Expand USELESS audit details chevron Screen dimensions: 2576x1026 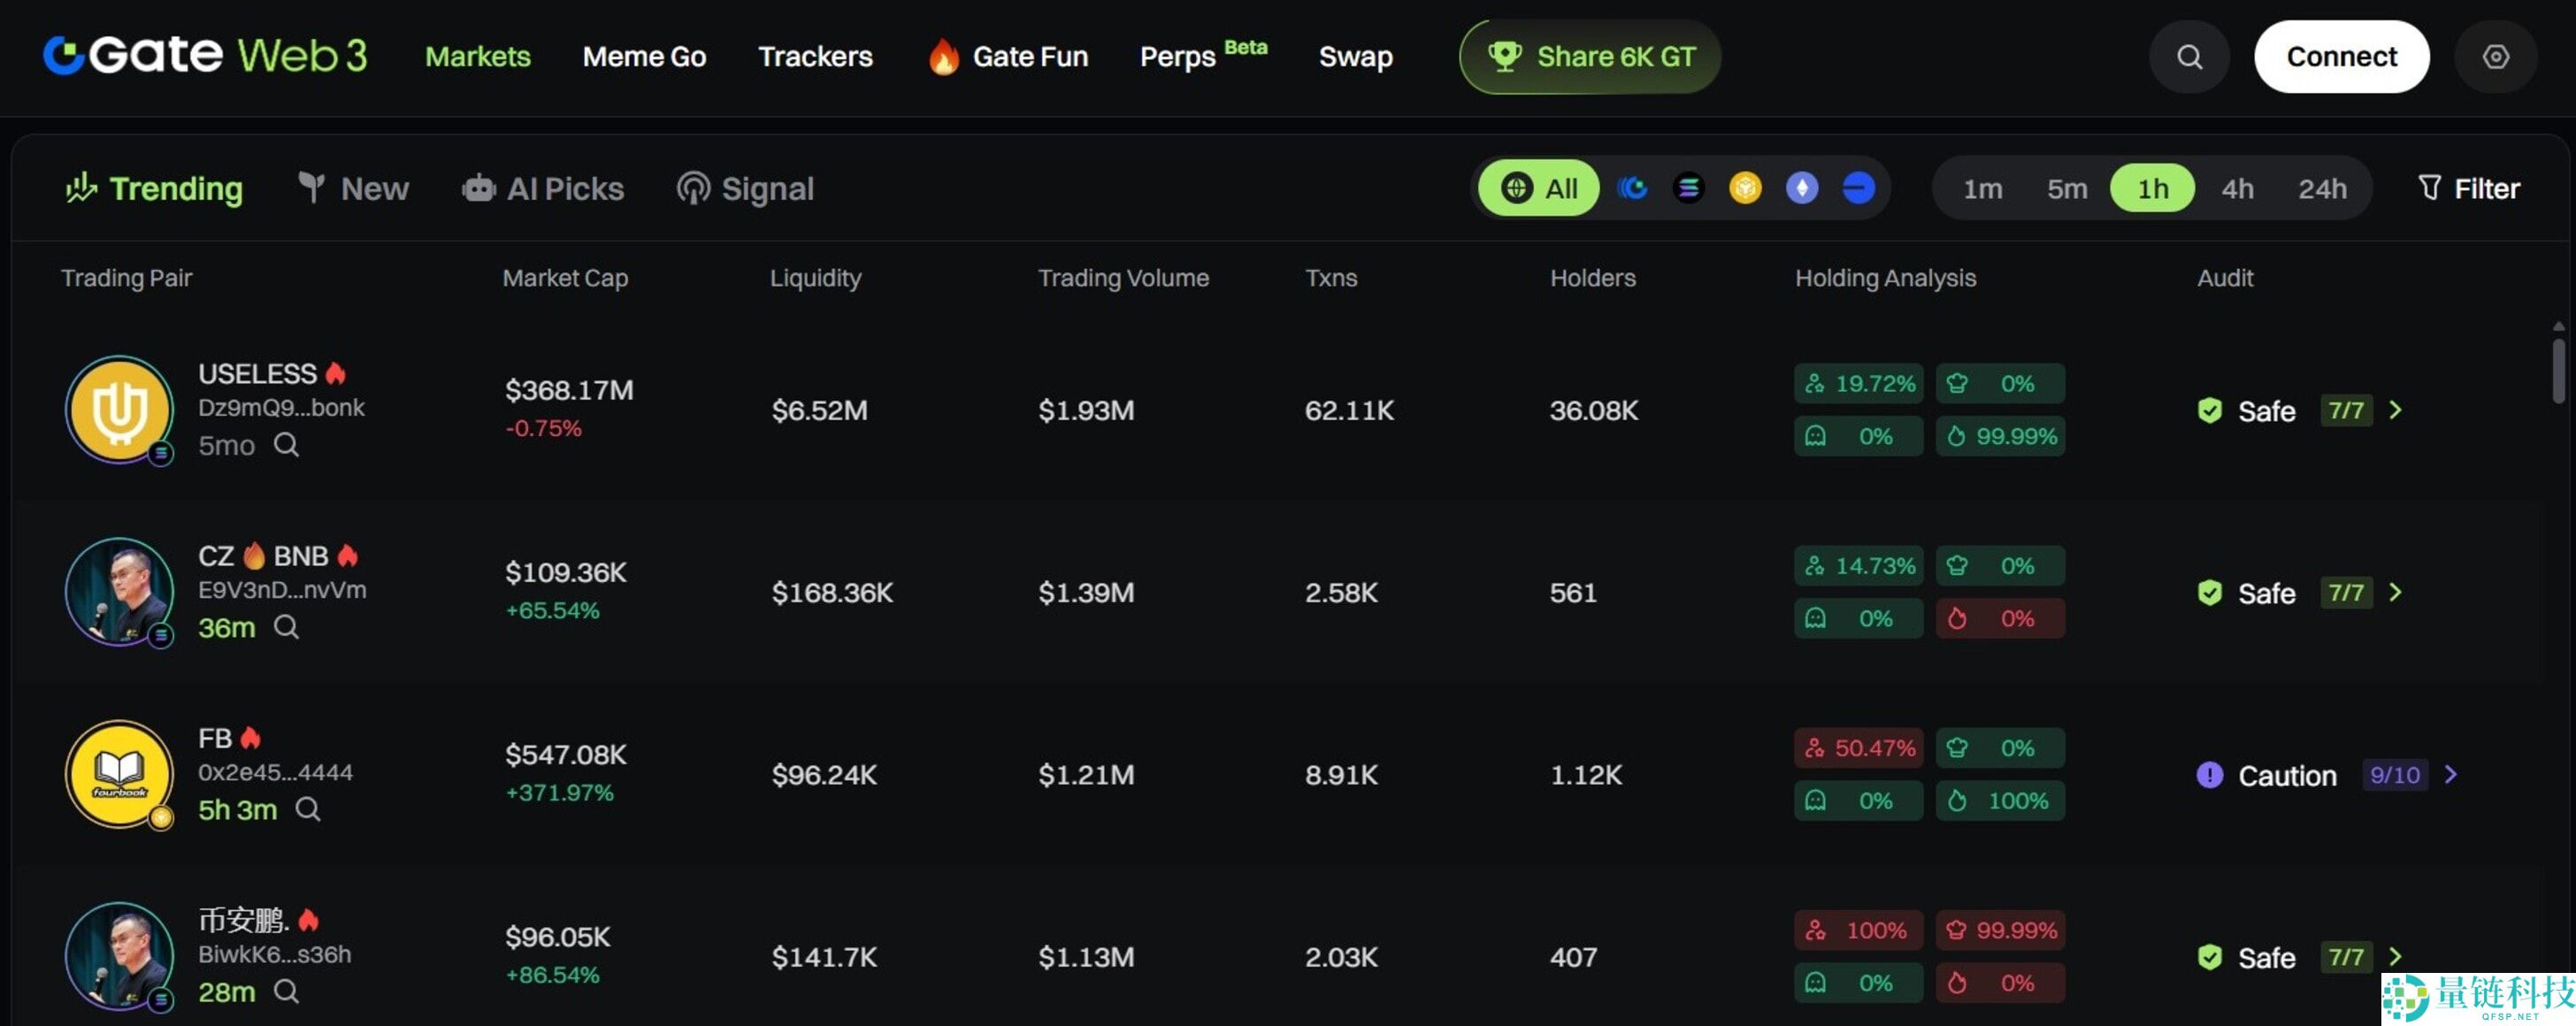point(2395,410)
